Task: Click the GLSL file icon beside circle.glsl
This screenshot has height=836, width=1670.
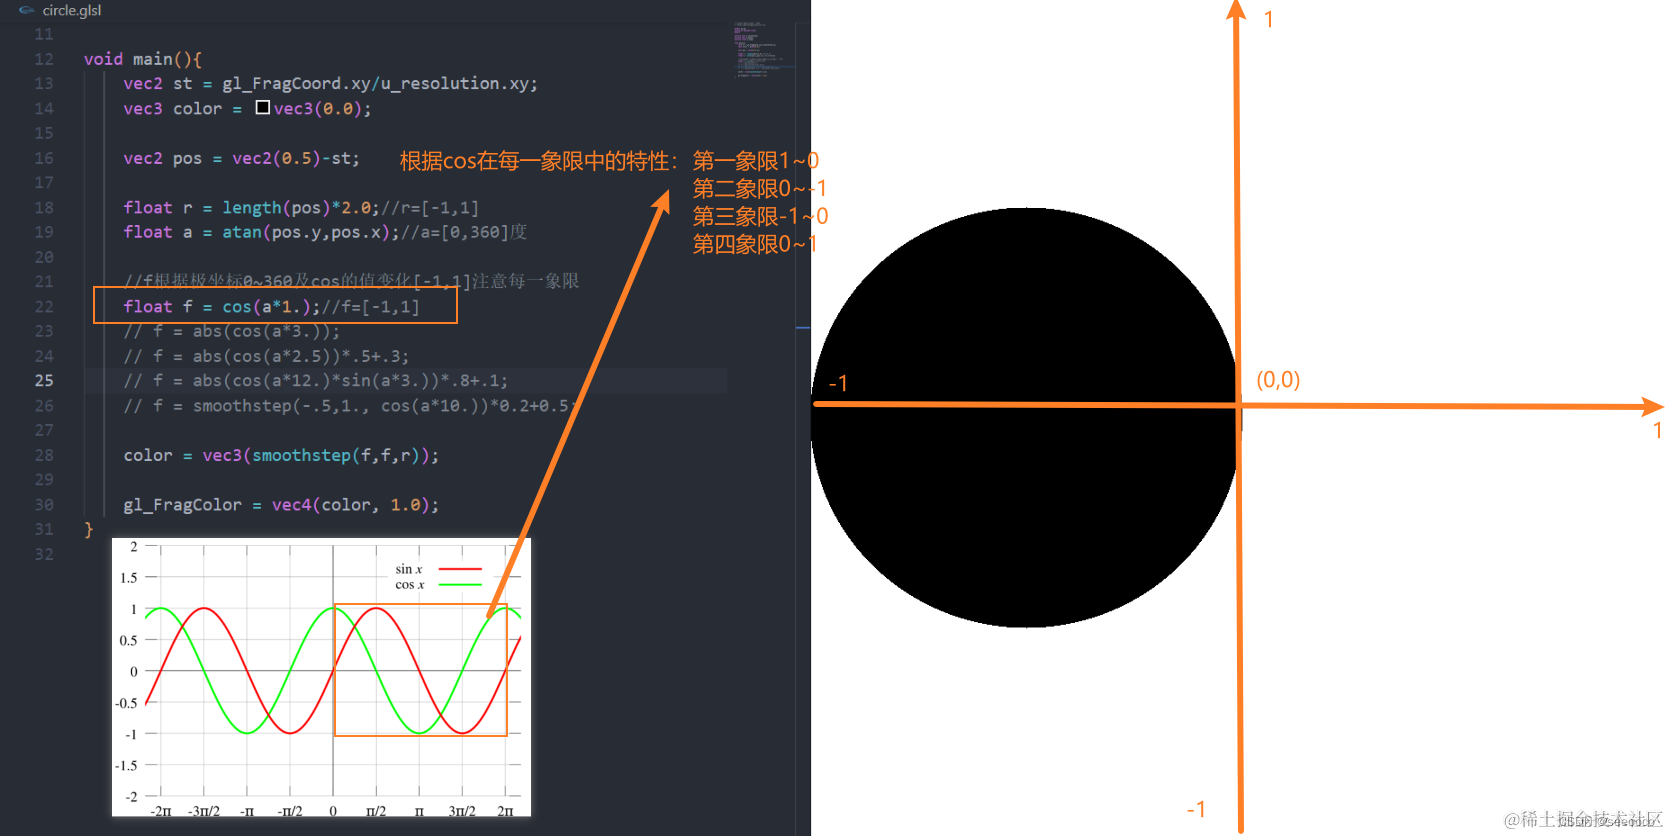Action: tap(26, 10)
